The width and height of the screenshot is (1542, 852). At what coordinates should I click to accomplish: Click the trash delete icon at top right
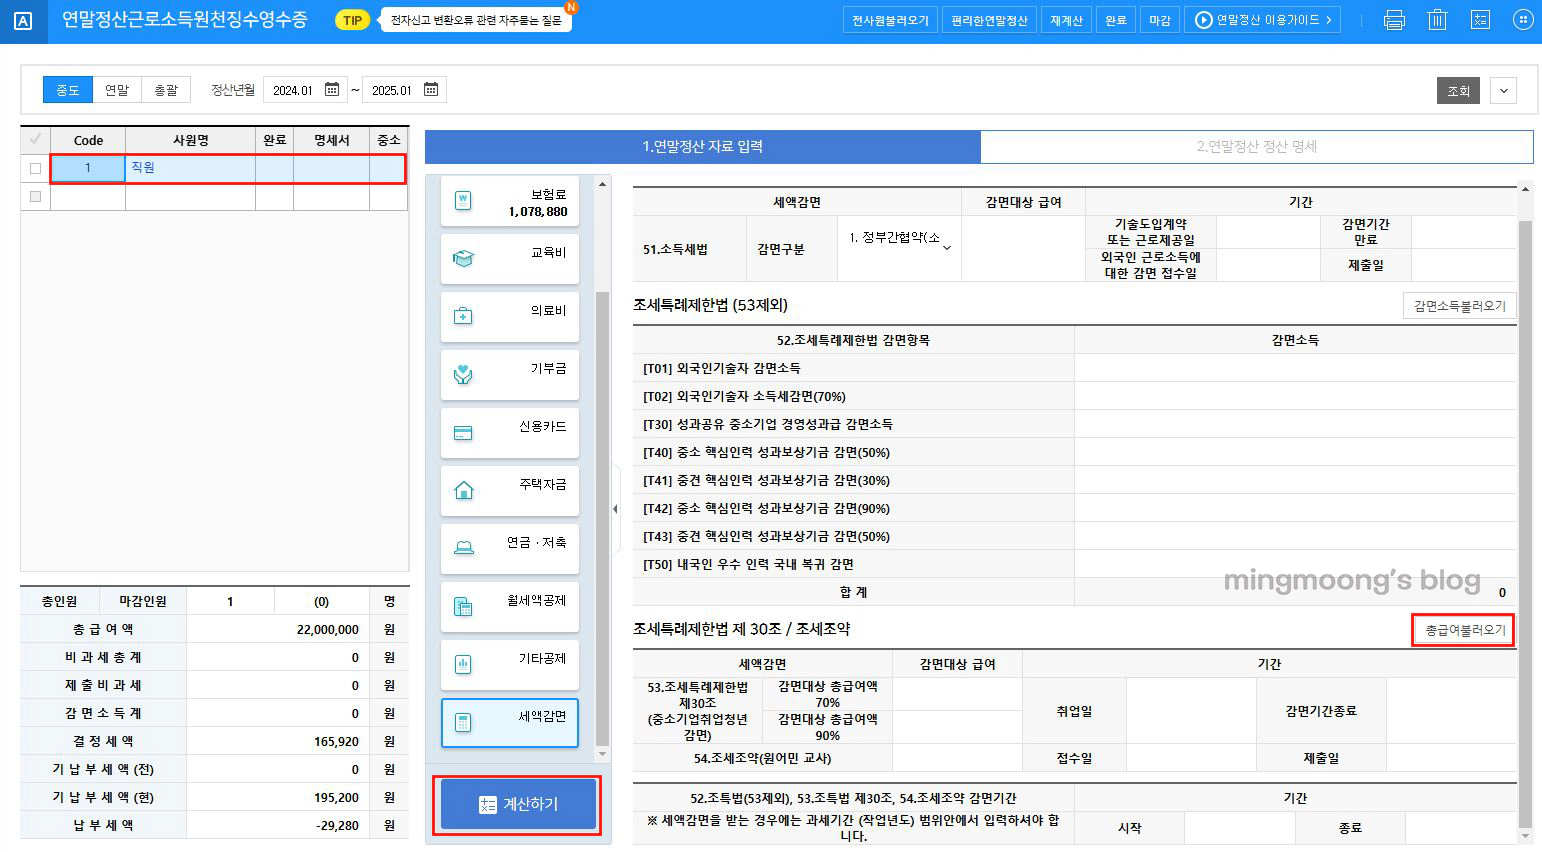pyautogui.click(x=1437, y=19)
